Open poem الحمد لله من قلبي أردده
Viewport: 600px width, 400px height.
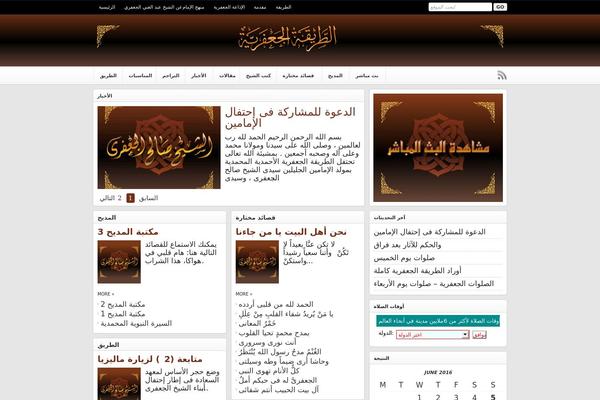coord(276,304)
